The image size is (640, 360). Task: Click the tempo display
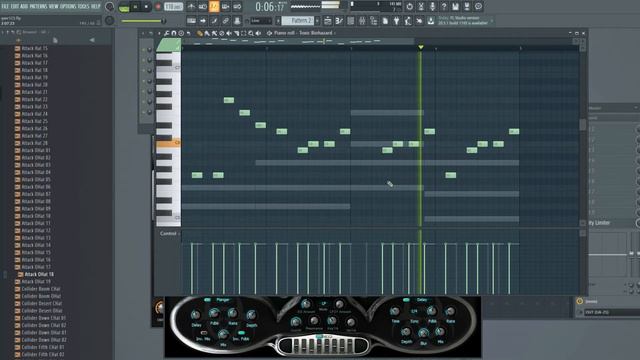point(174,7)
